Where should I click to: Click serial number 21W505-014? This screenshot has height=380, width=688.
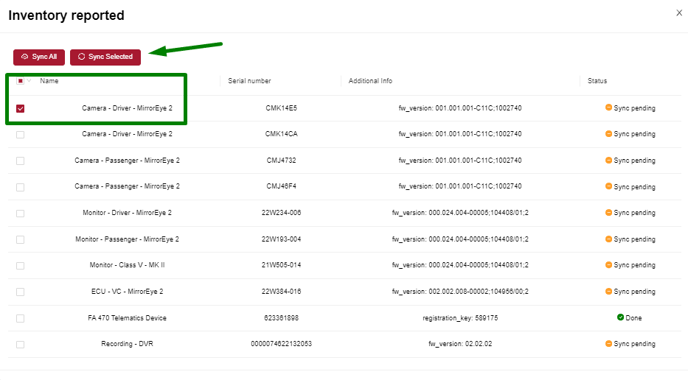[x=281, y=265]
